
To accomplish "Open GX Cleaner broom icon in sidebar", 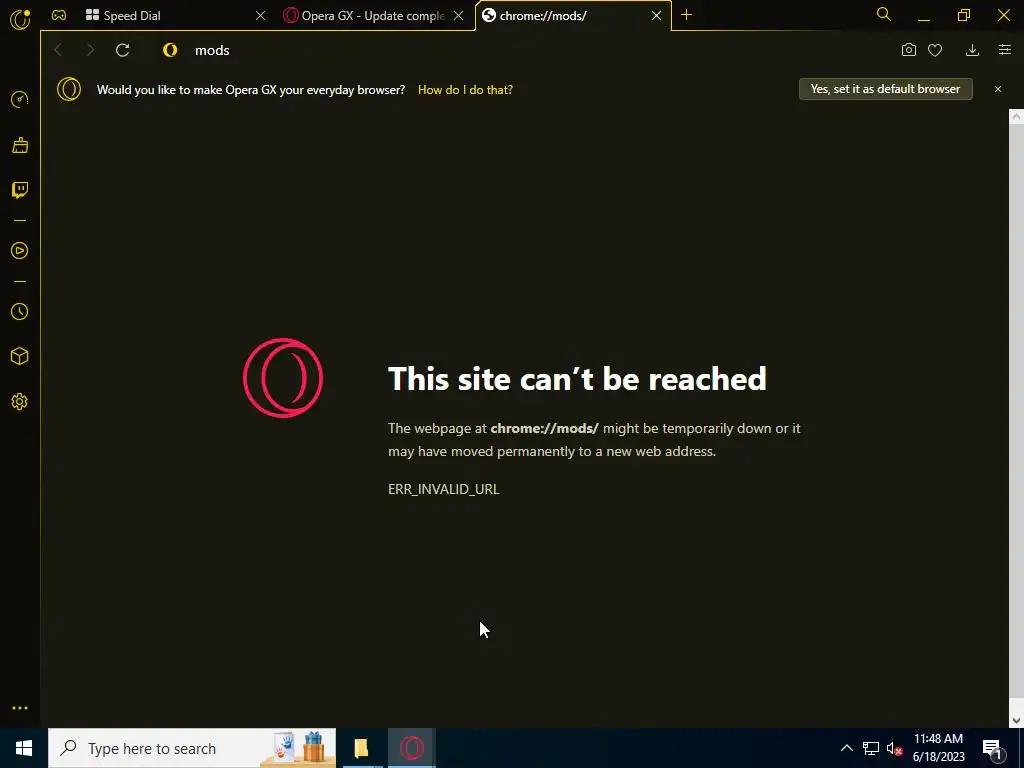I will [20, 145].
